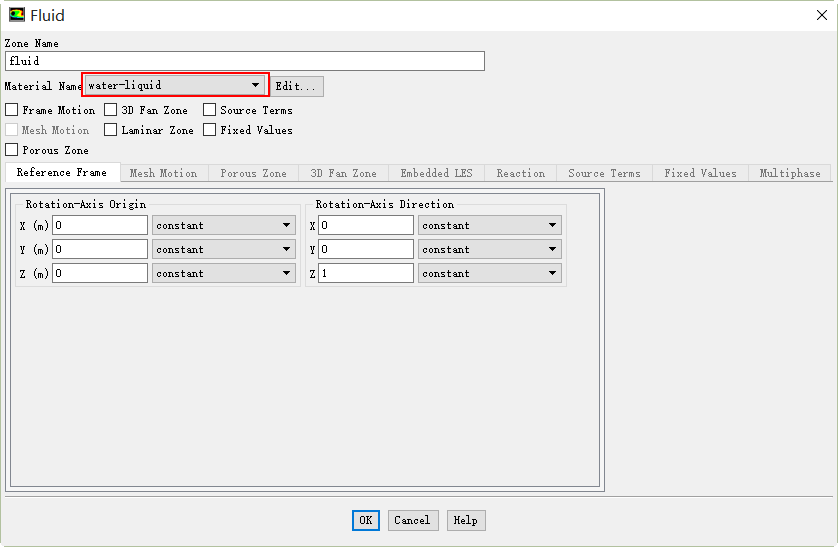Click the Rotation-Axis Direction Y field
Viewport: 838px width, 547px height.
pyautogui.click(x=366, y=249)
